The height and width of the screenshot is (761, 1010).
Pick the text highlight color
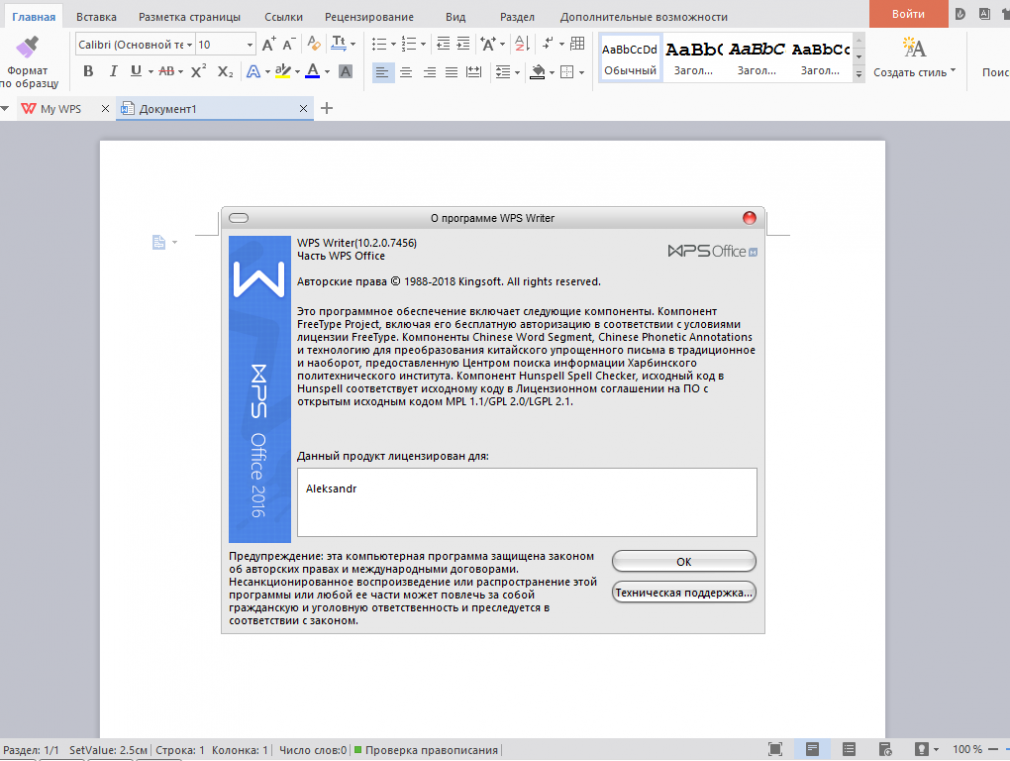click(283, 72)
